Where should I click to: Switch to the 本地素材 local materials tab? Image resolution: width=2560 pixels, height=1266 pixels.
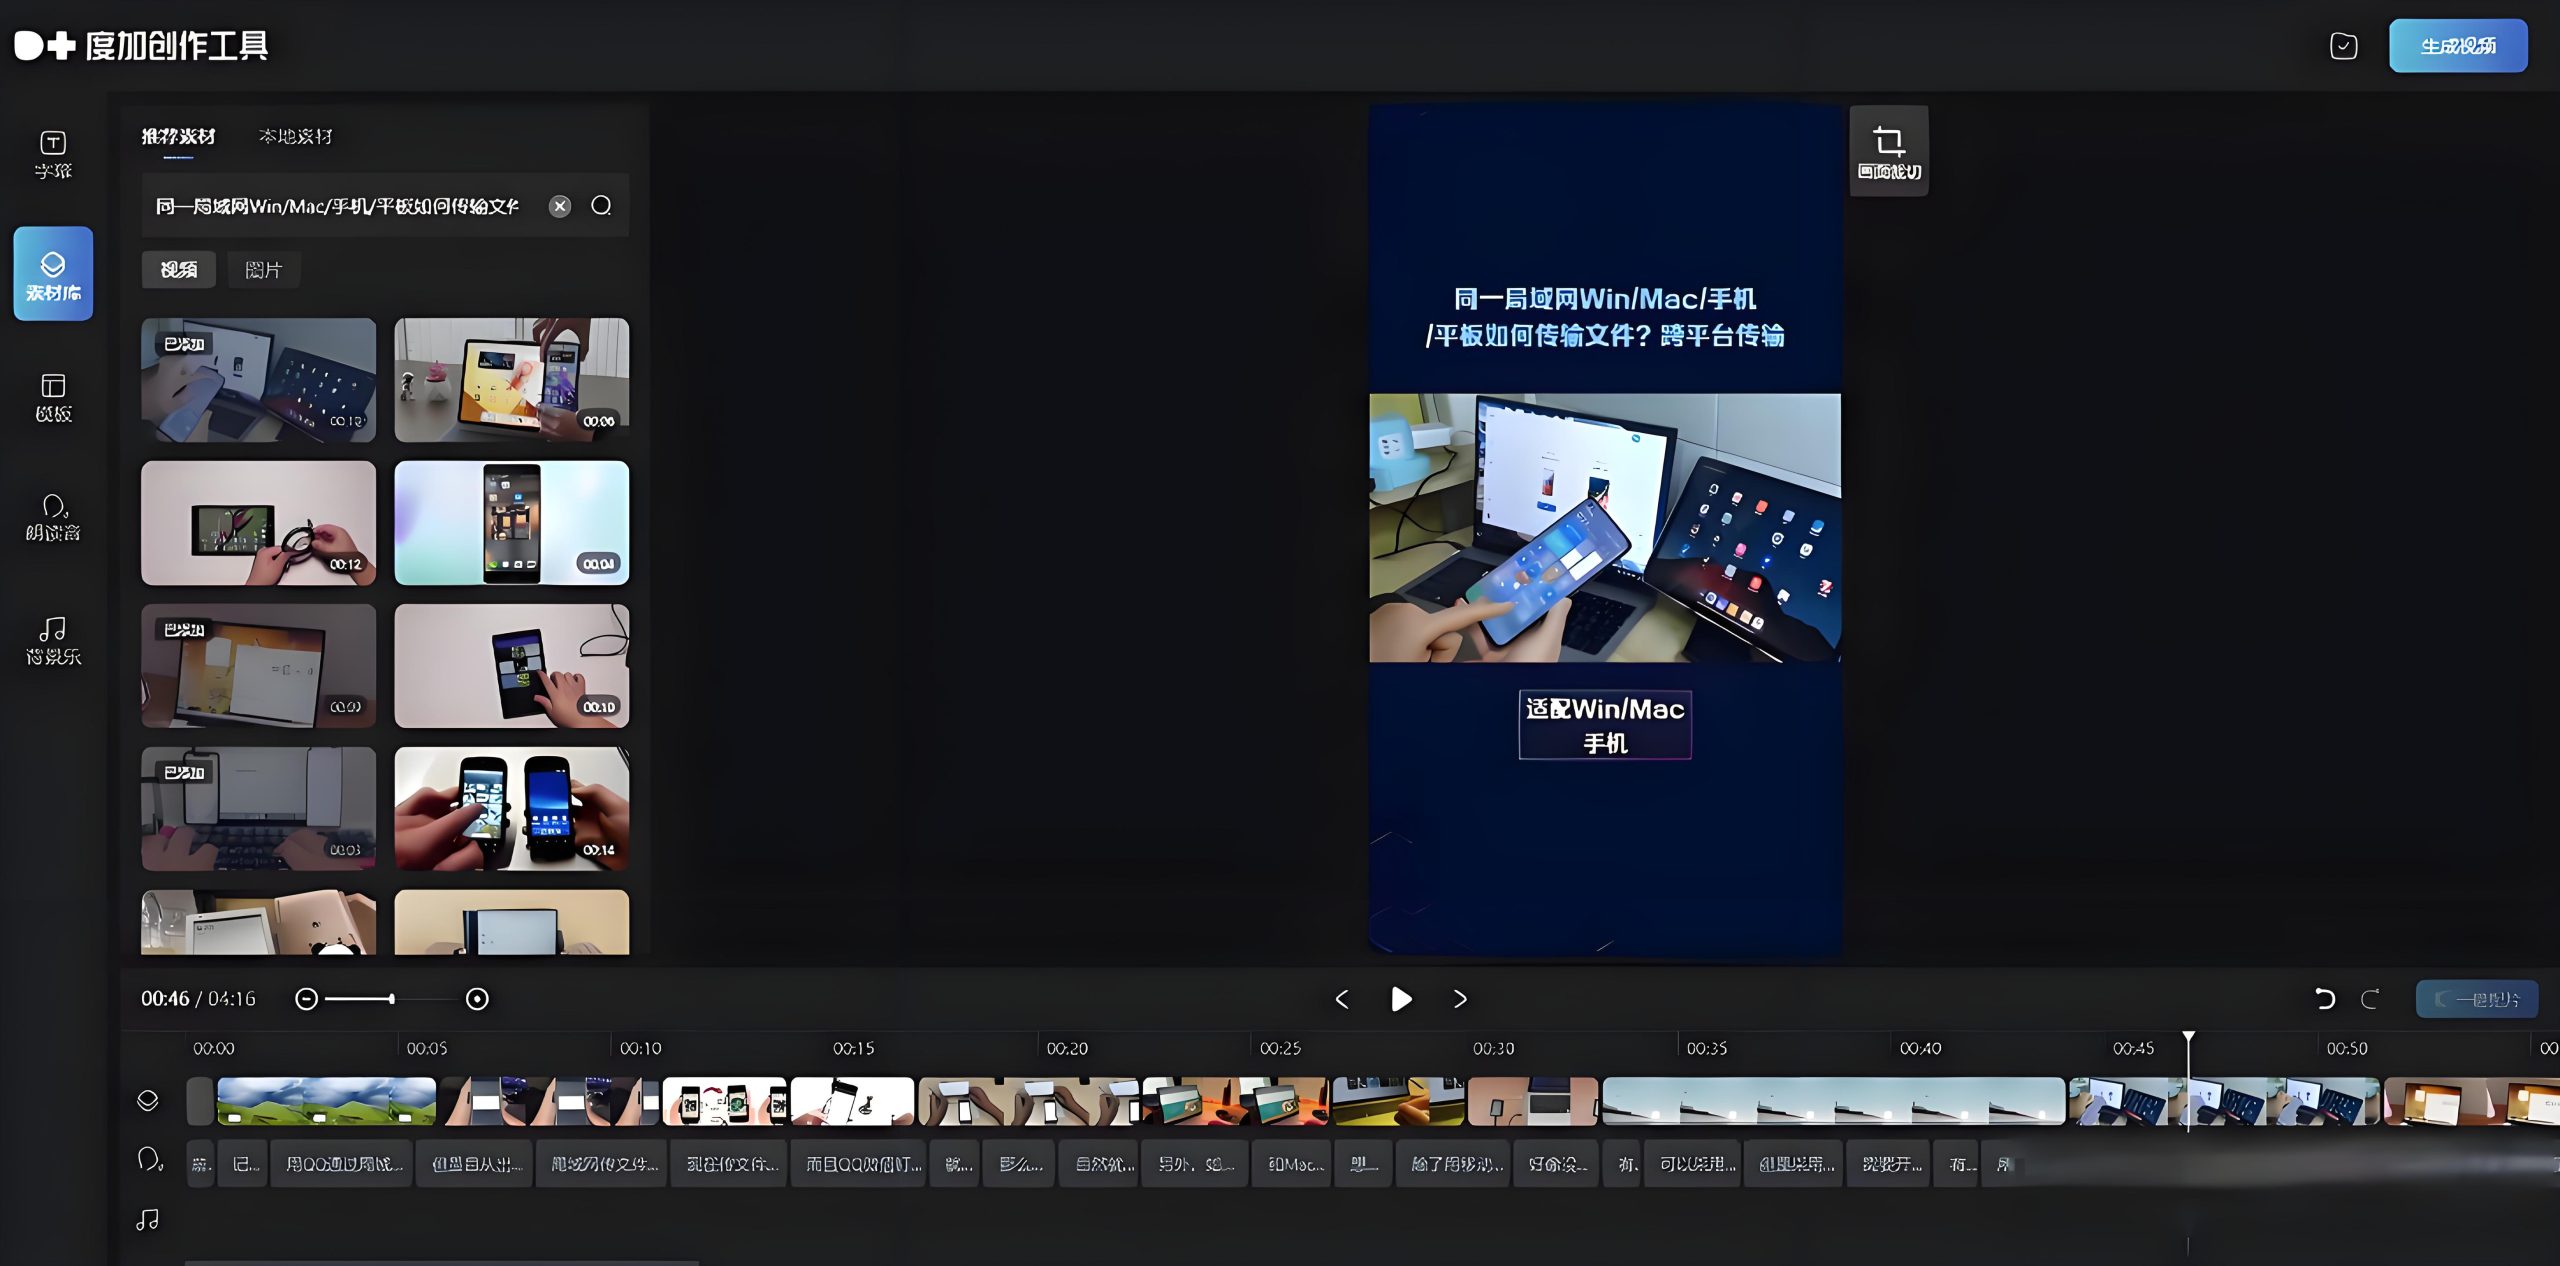tap(295, 137)
